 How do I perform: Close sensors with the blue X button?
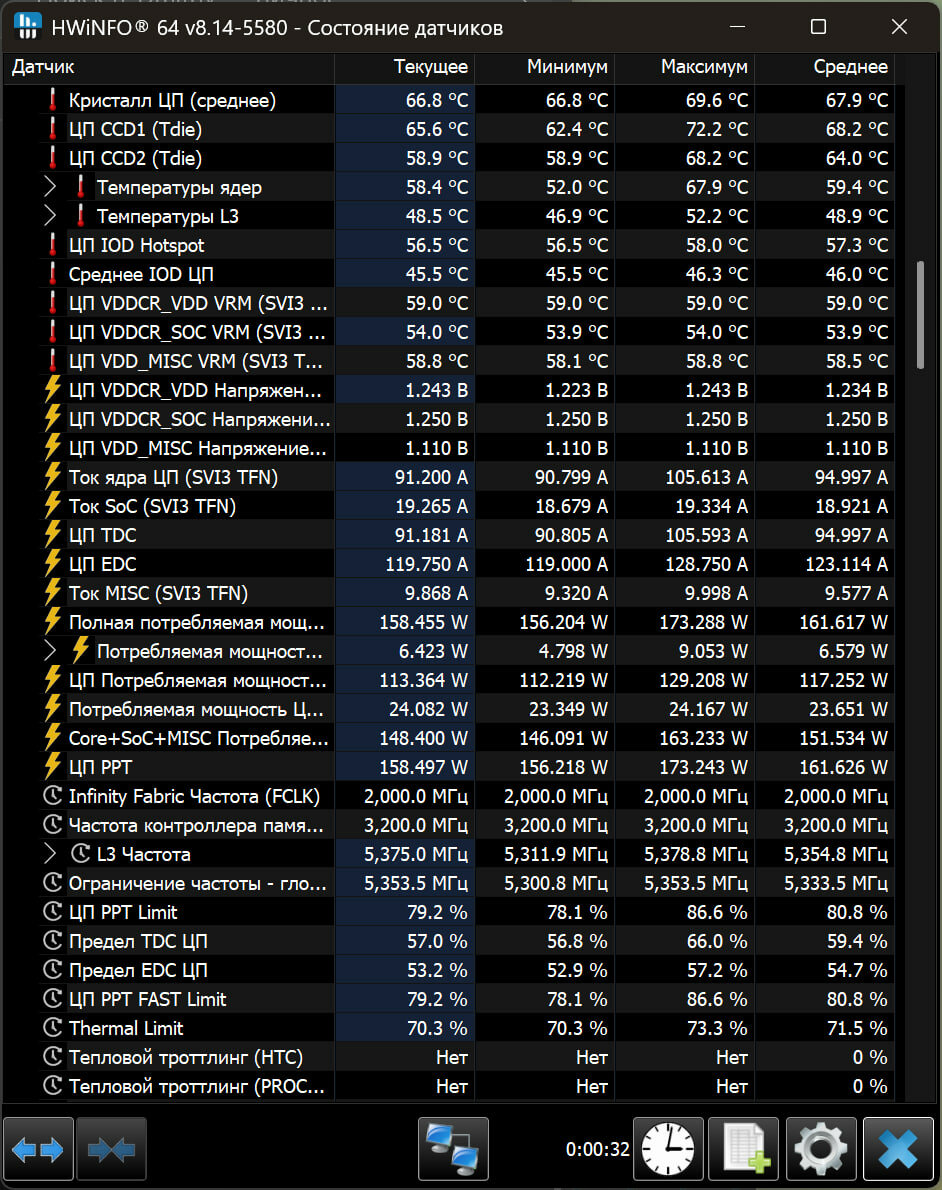tap(898, 1149)
